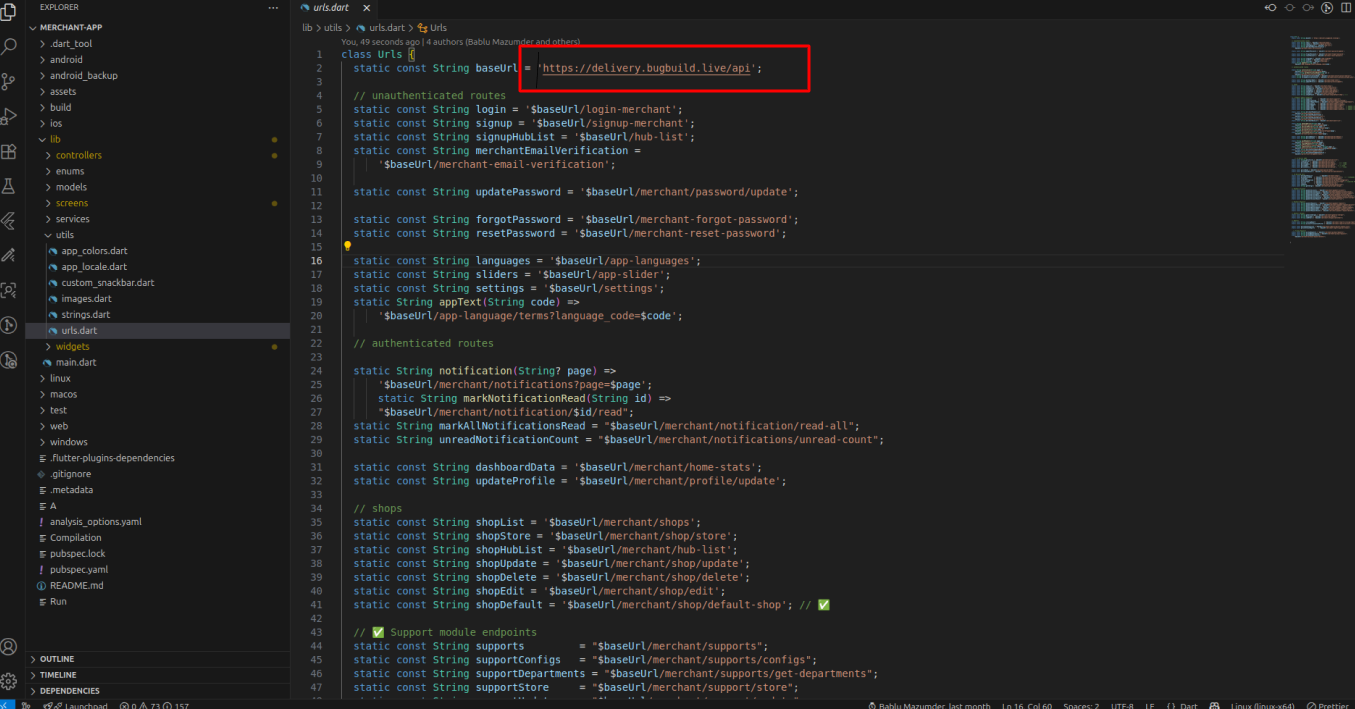This screenshot has width=1355, height=709.
Task: Open the Source Control view
Action: 10,81
